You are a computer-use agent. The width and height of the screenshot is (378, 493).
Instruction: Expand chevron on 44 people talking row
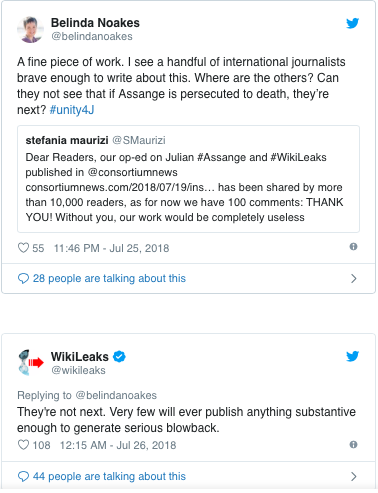[354, 476]
